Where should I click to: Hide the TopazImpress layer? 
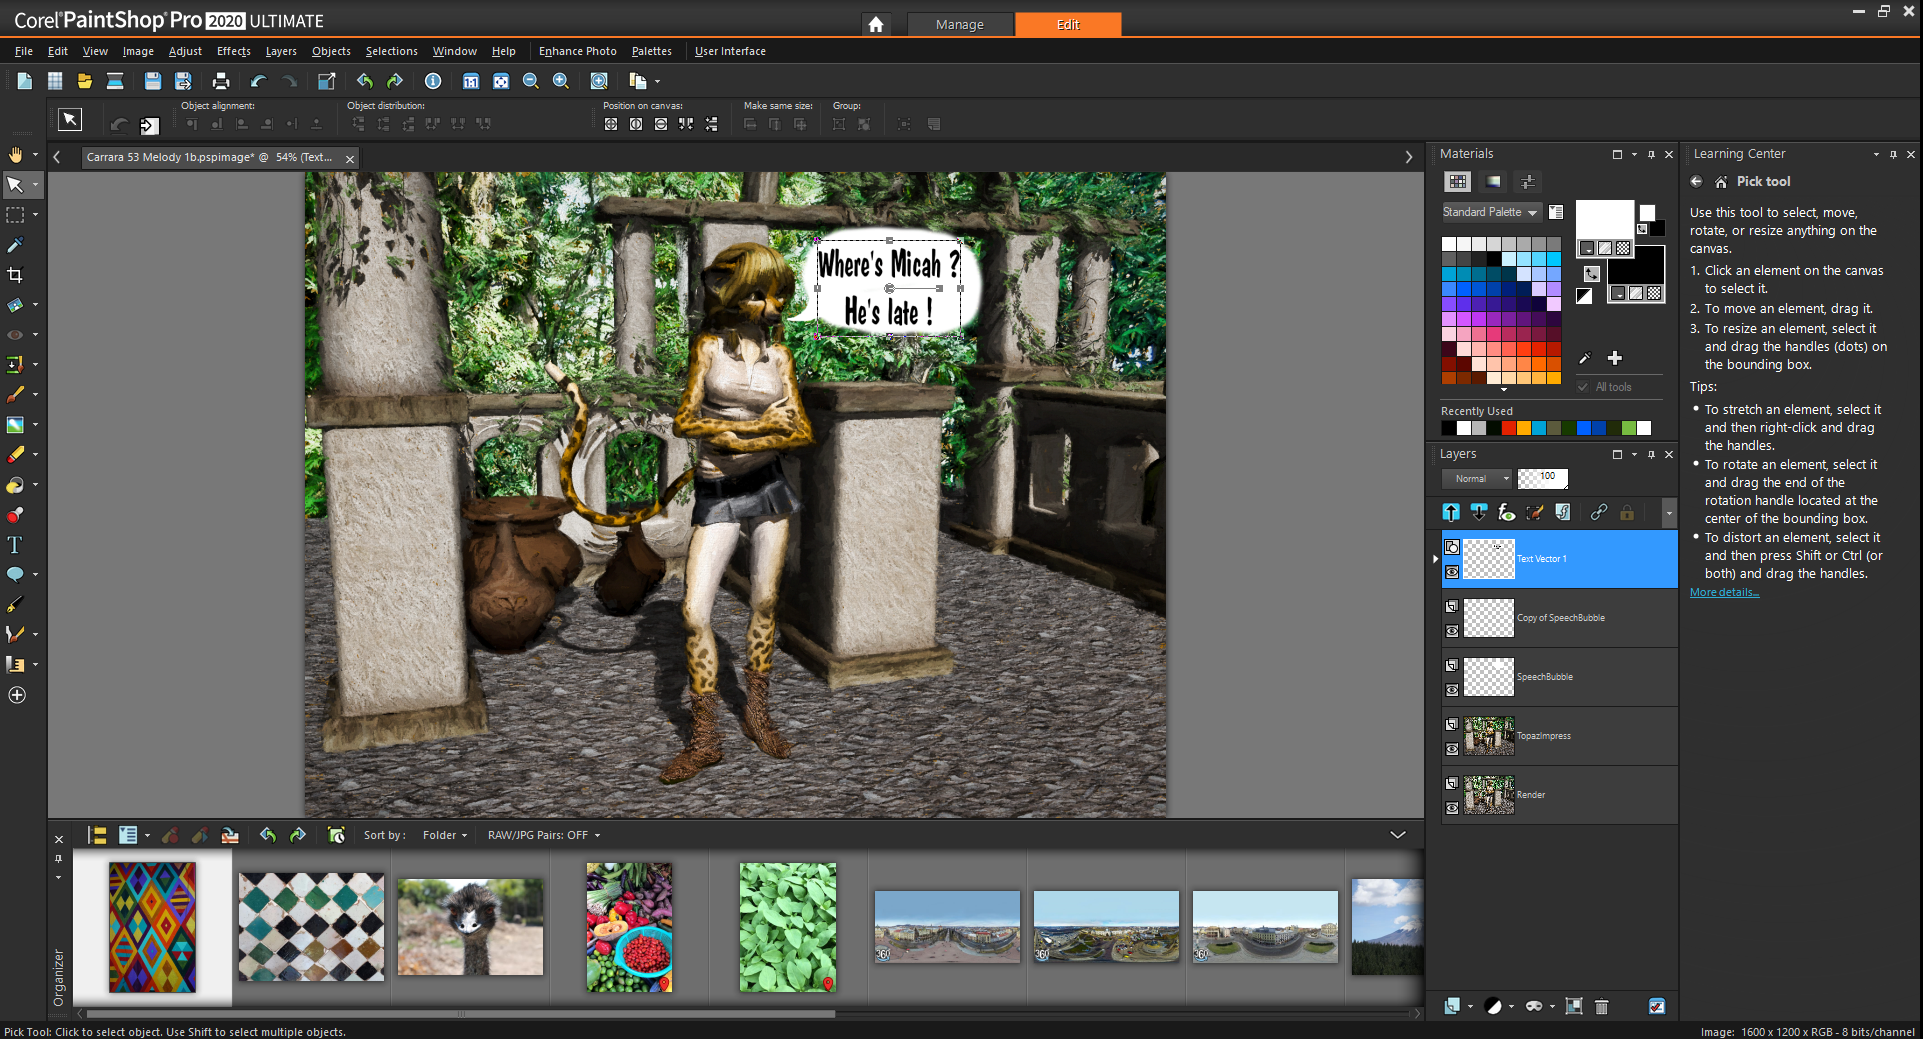tap(1452, 749)
